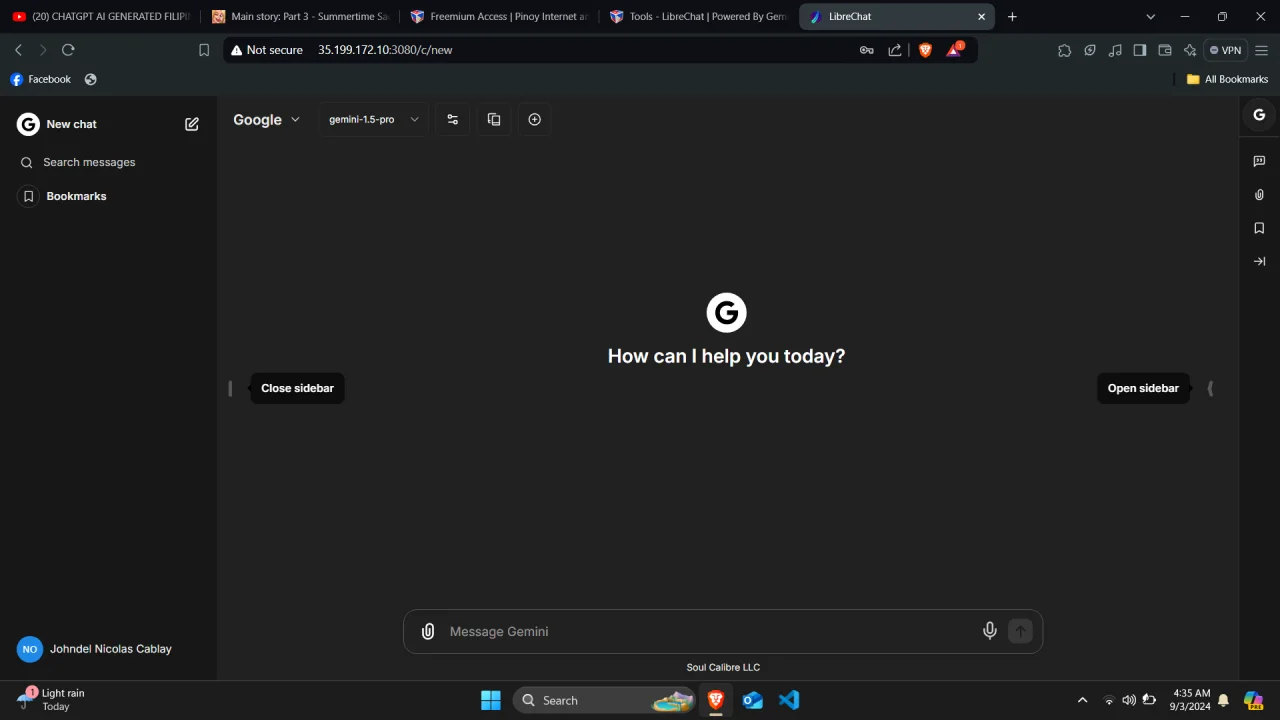
Task: Toggle Open sidebar handle on the right
Action: (x=1210, y=388)
